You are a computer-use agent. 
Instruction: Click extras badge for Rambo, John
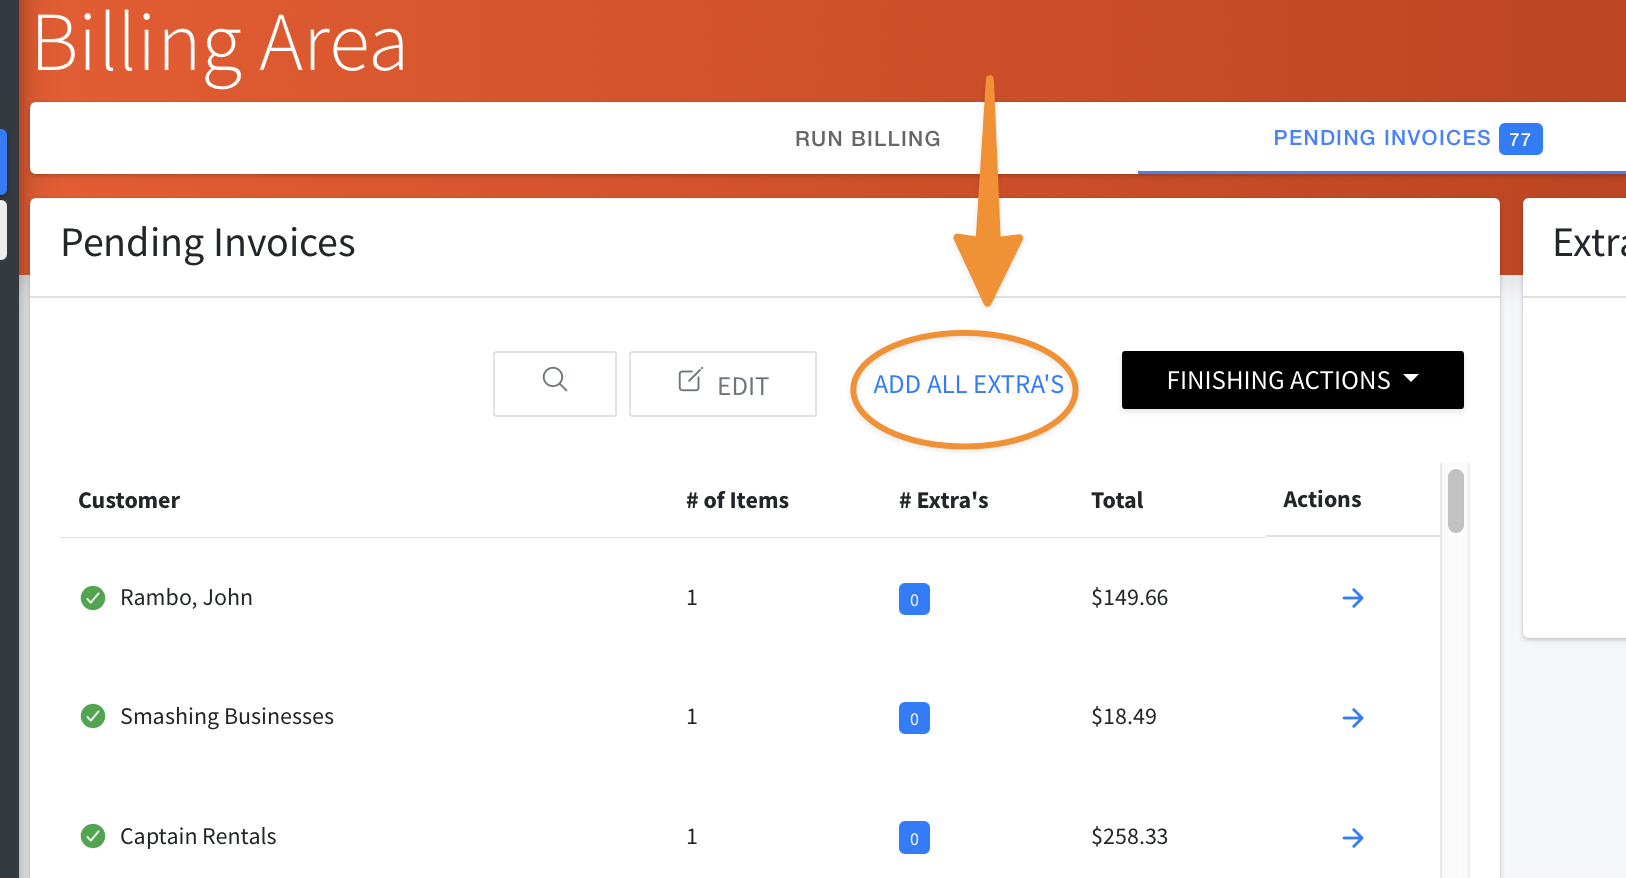[914, 599]
